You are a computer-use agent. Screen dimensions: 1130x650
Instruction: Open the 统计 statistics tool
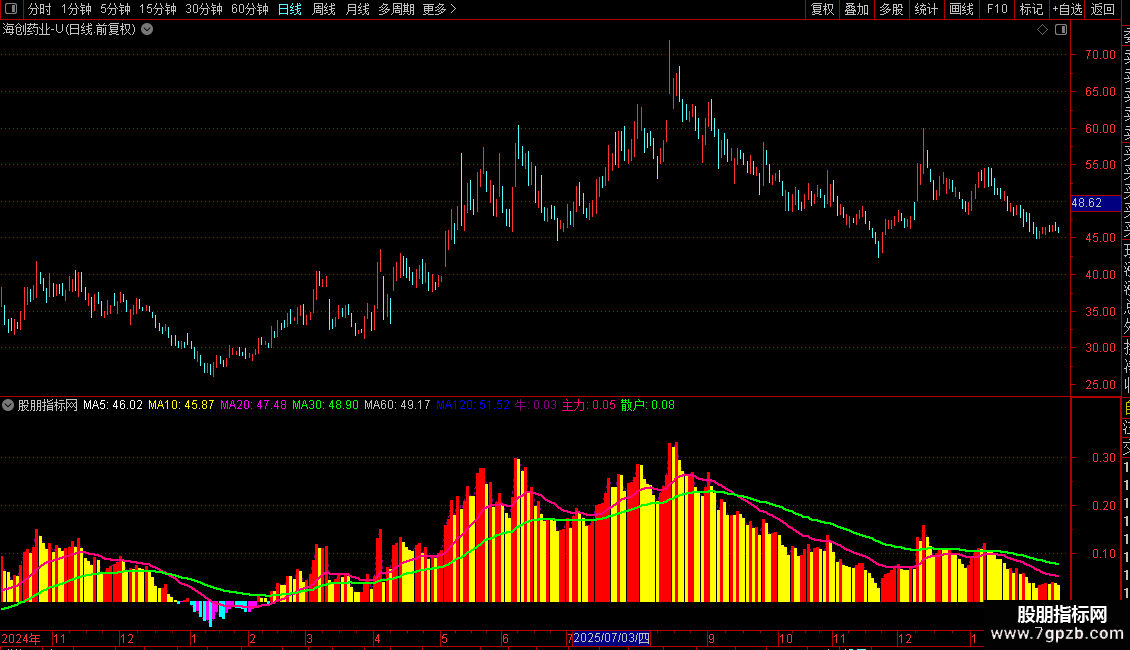click(926, 9)
